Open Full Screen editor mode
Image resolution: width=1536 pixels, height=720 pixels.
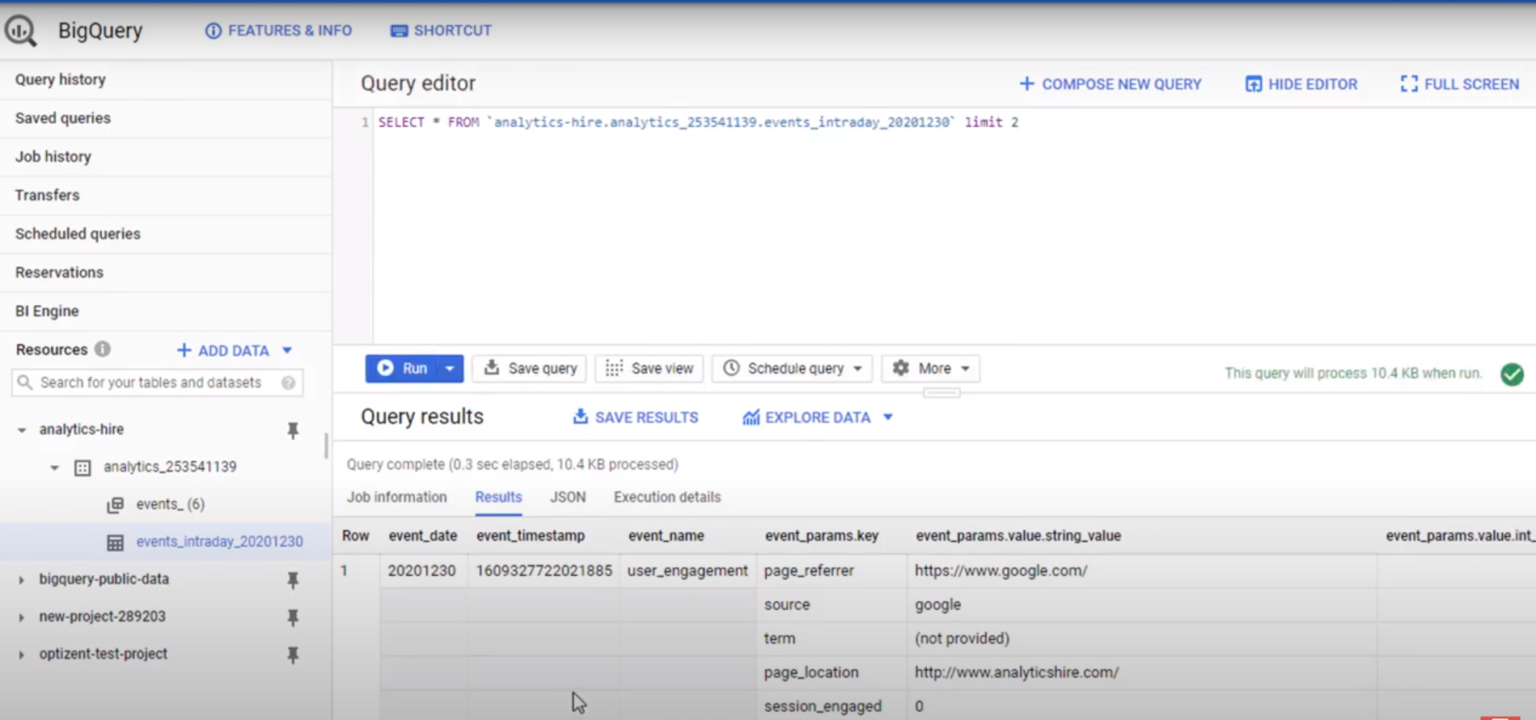[1459, 84]
